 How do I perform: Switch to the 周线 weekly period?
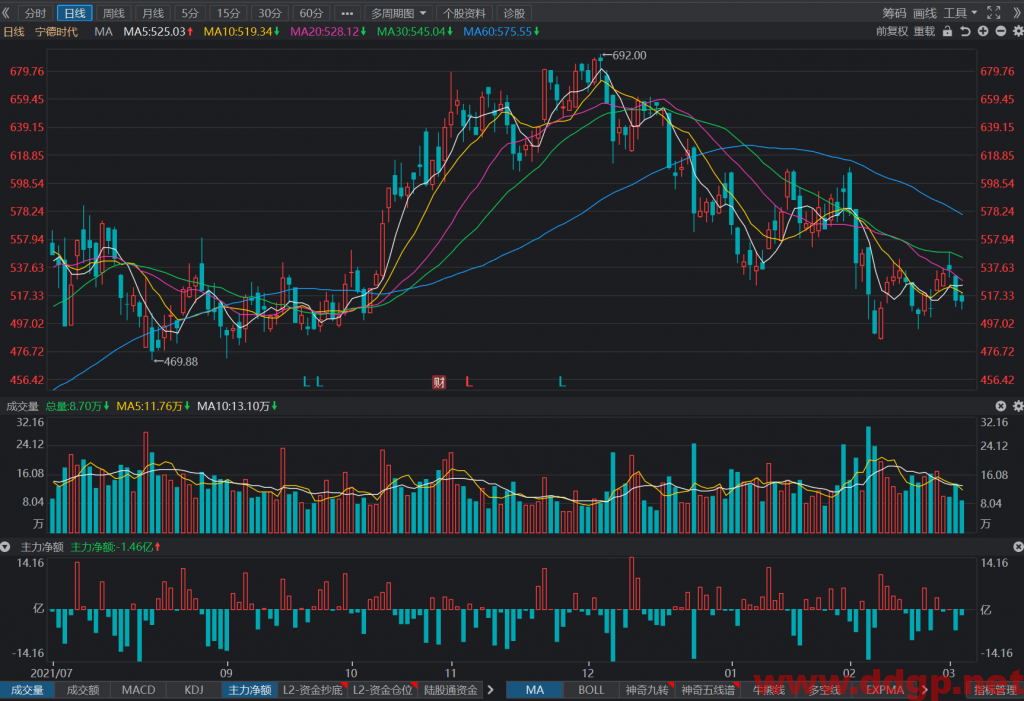[114, 13]
